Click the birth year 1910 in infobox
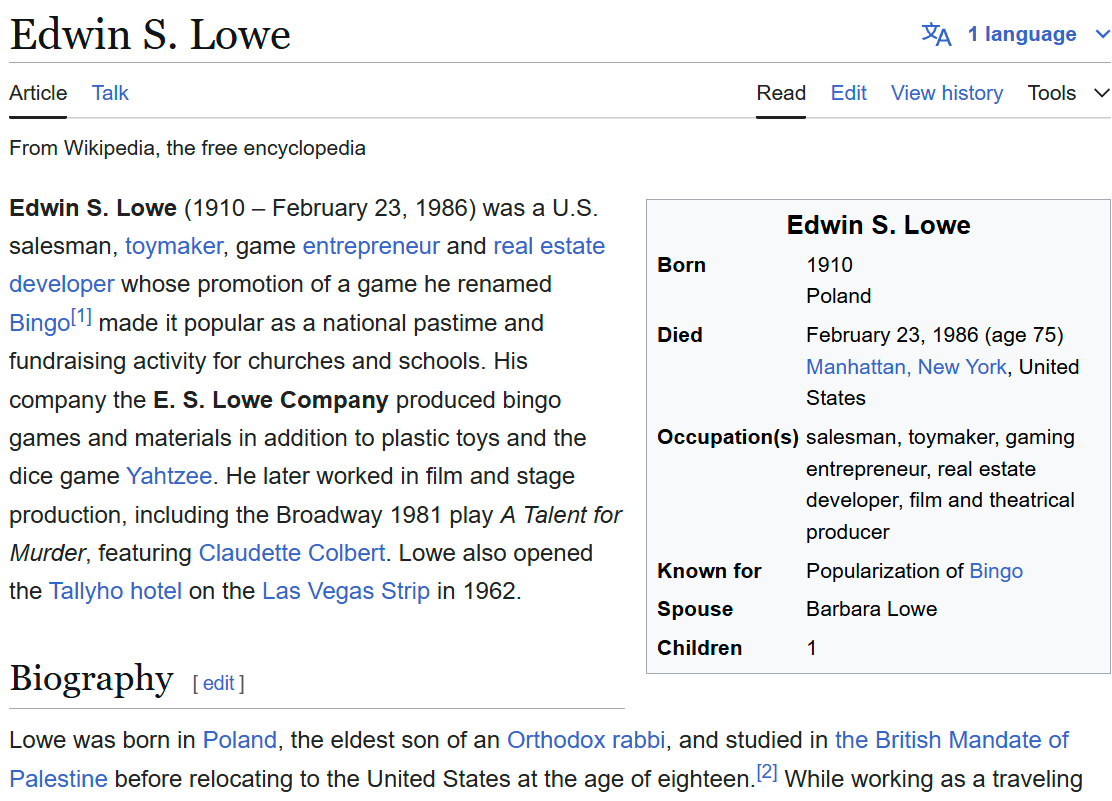The image size is (1112, 801). pyautogui.click(x=829, y=265)
